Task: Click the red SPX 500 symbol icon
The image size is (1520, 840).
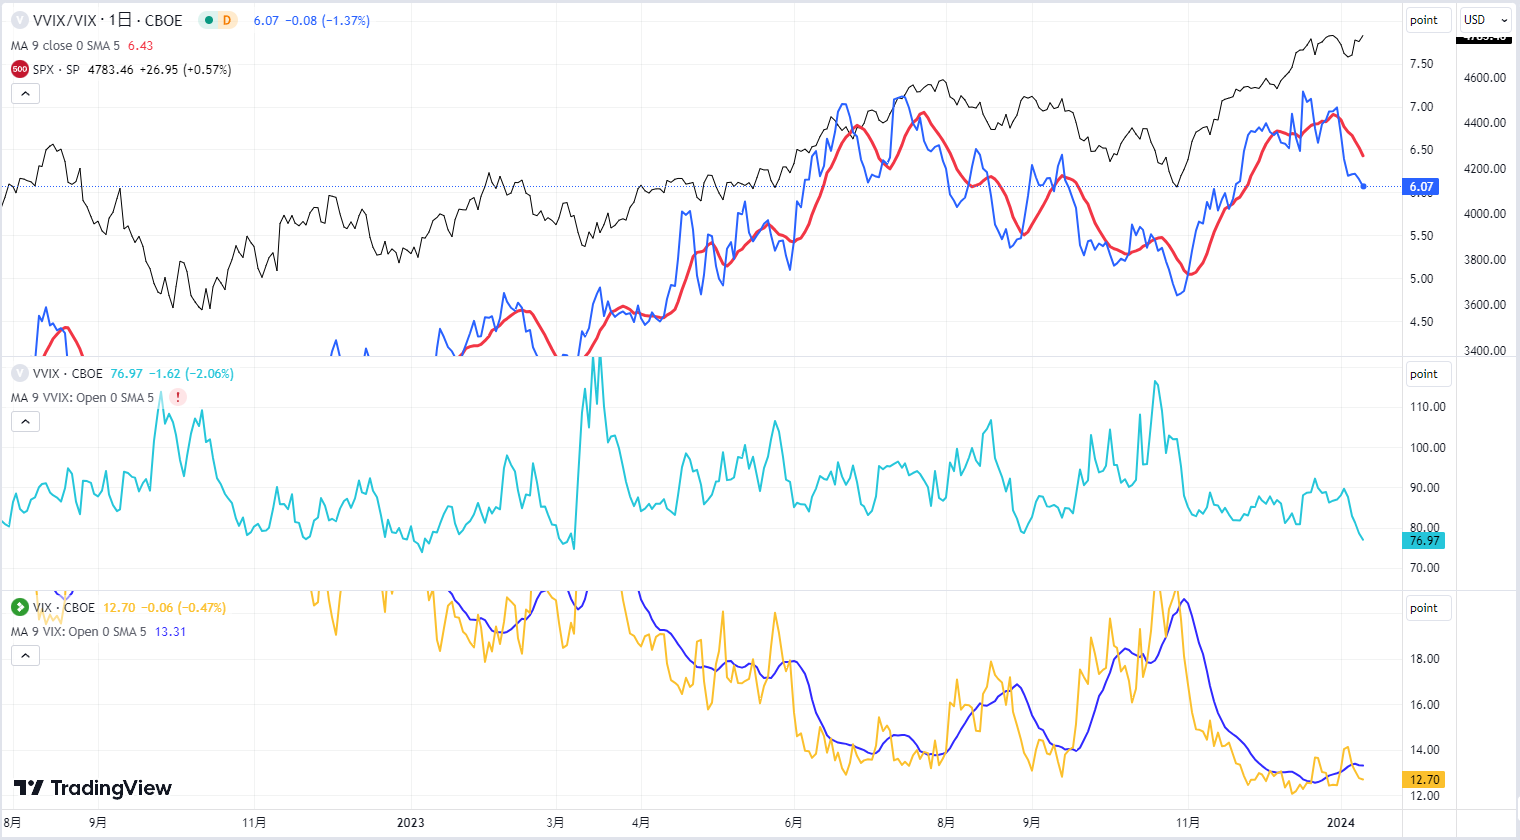Action: coord(19,70)
